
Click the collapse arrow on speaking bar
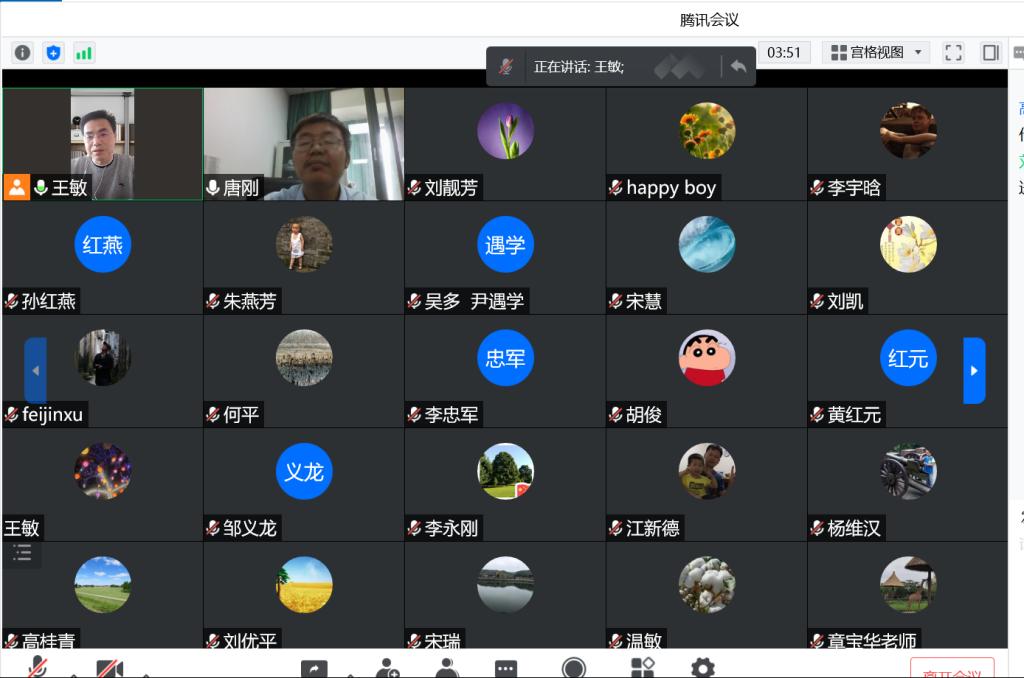(738, 67)
